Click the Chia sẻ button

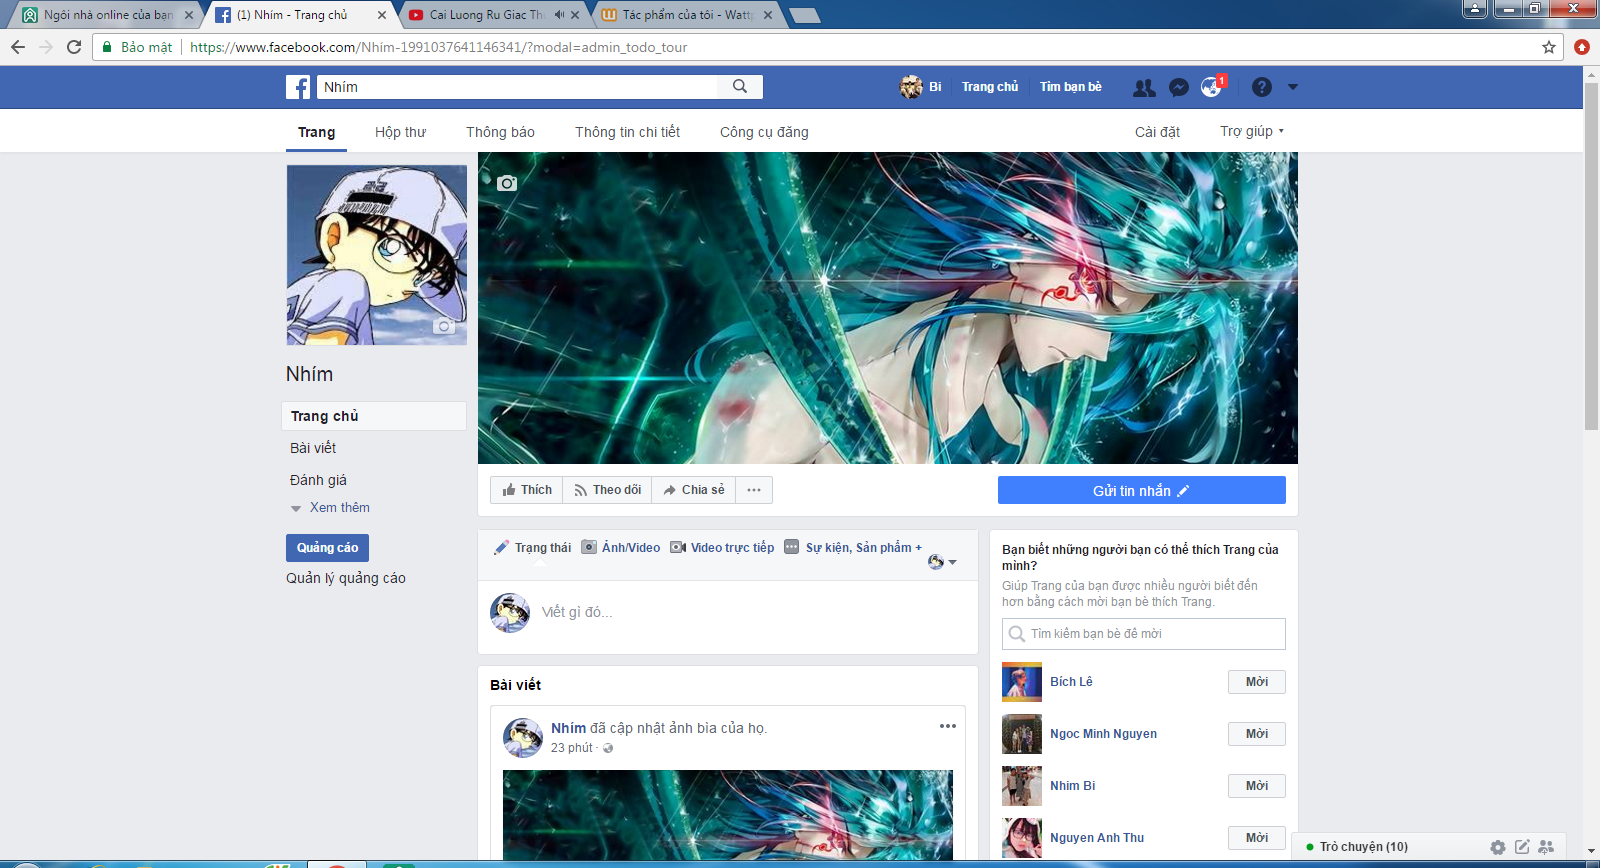(x=694, y=490)
